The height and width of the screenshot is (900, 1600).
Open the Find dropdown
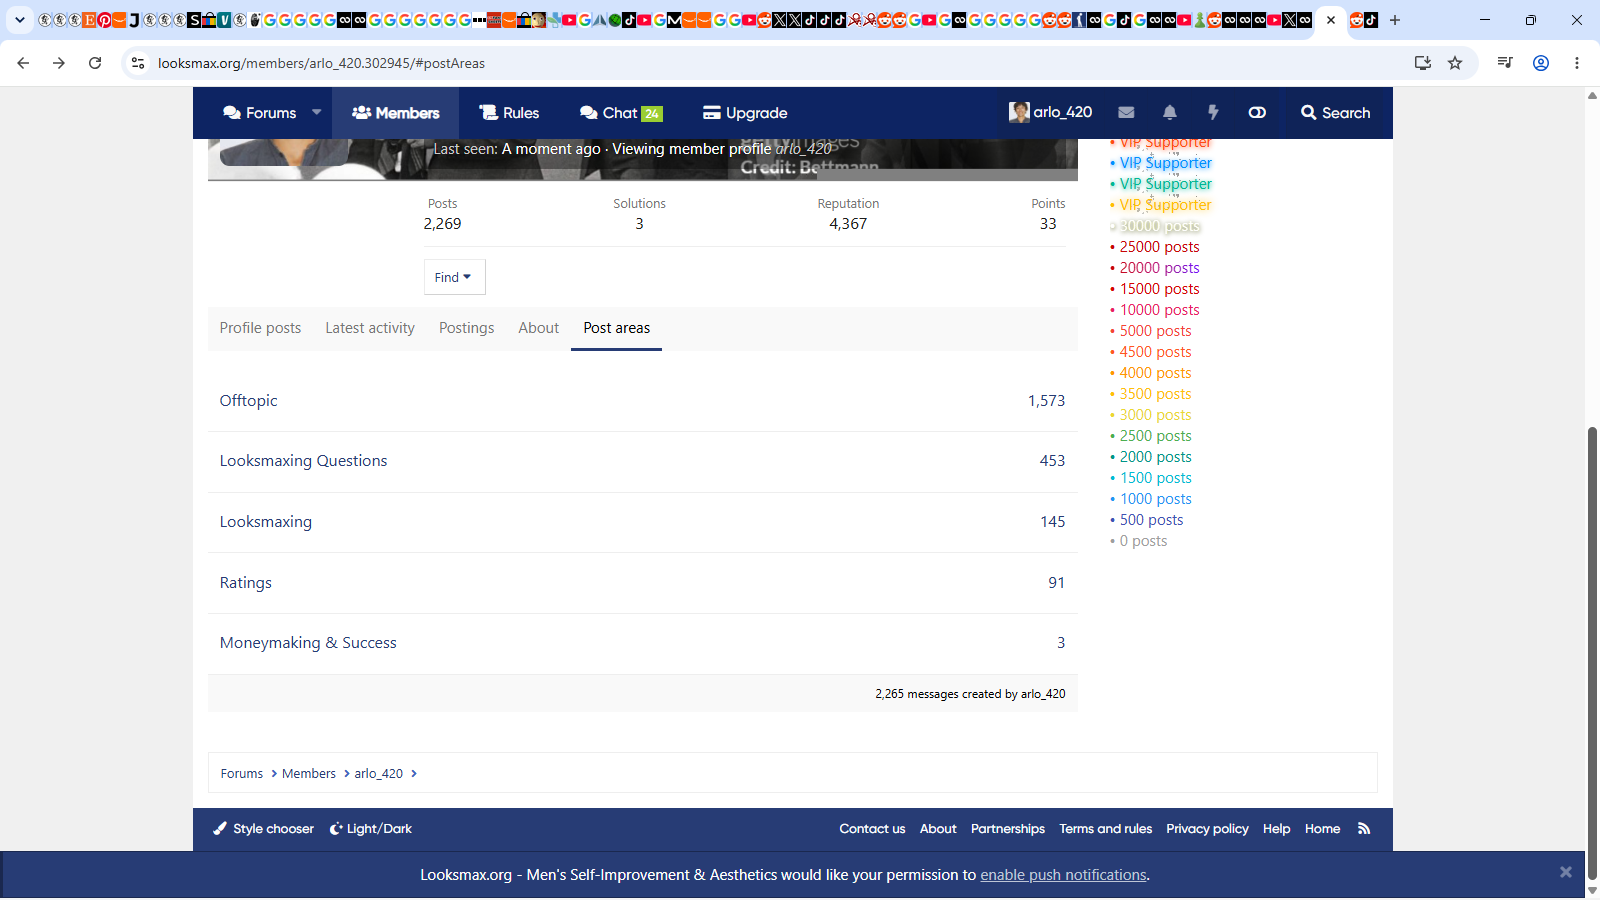pos(454,277)
